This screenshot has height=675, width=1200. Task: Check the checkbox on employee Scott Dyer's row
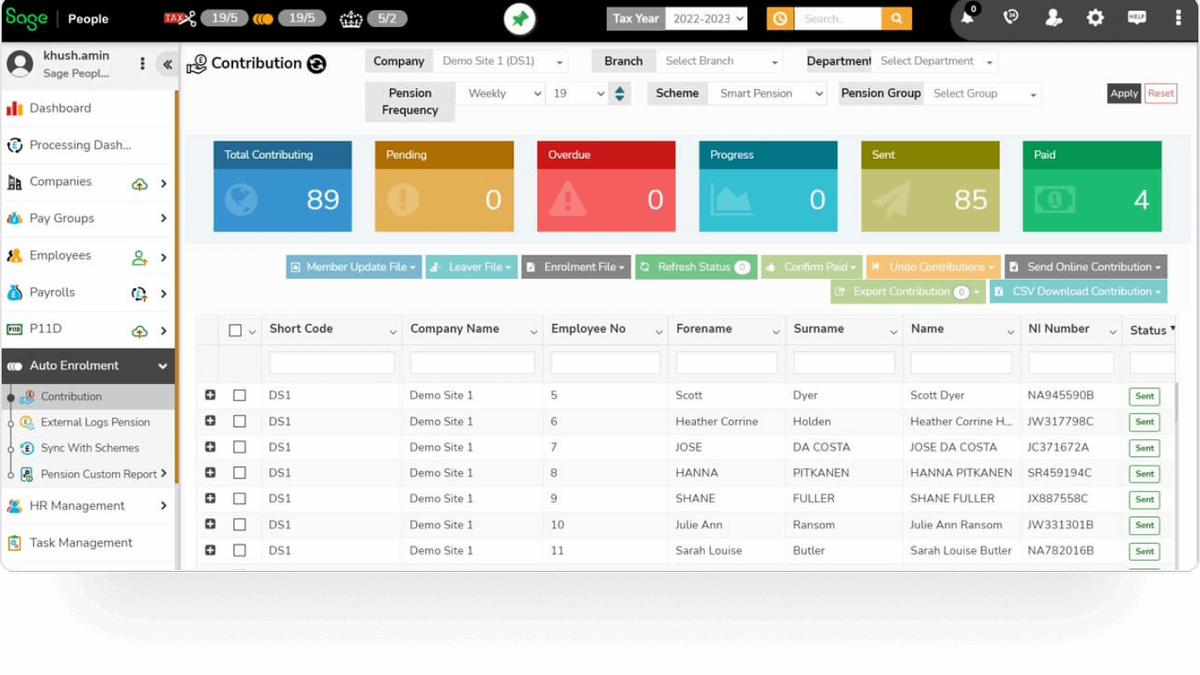tap(238, 395)
